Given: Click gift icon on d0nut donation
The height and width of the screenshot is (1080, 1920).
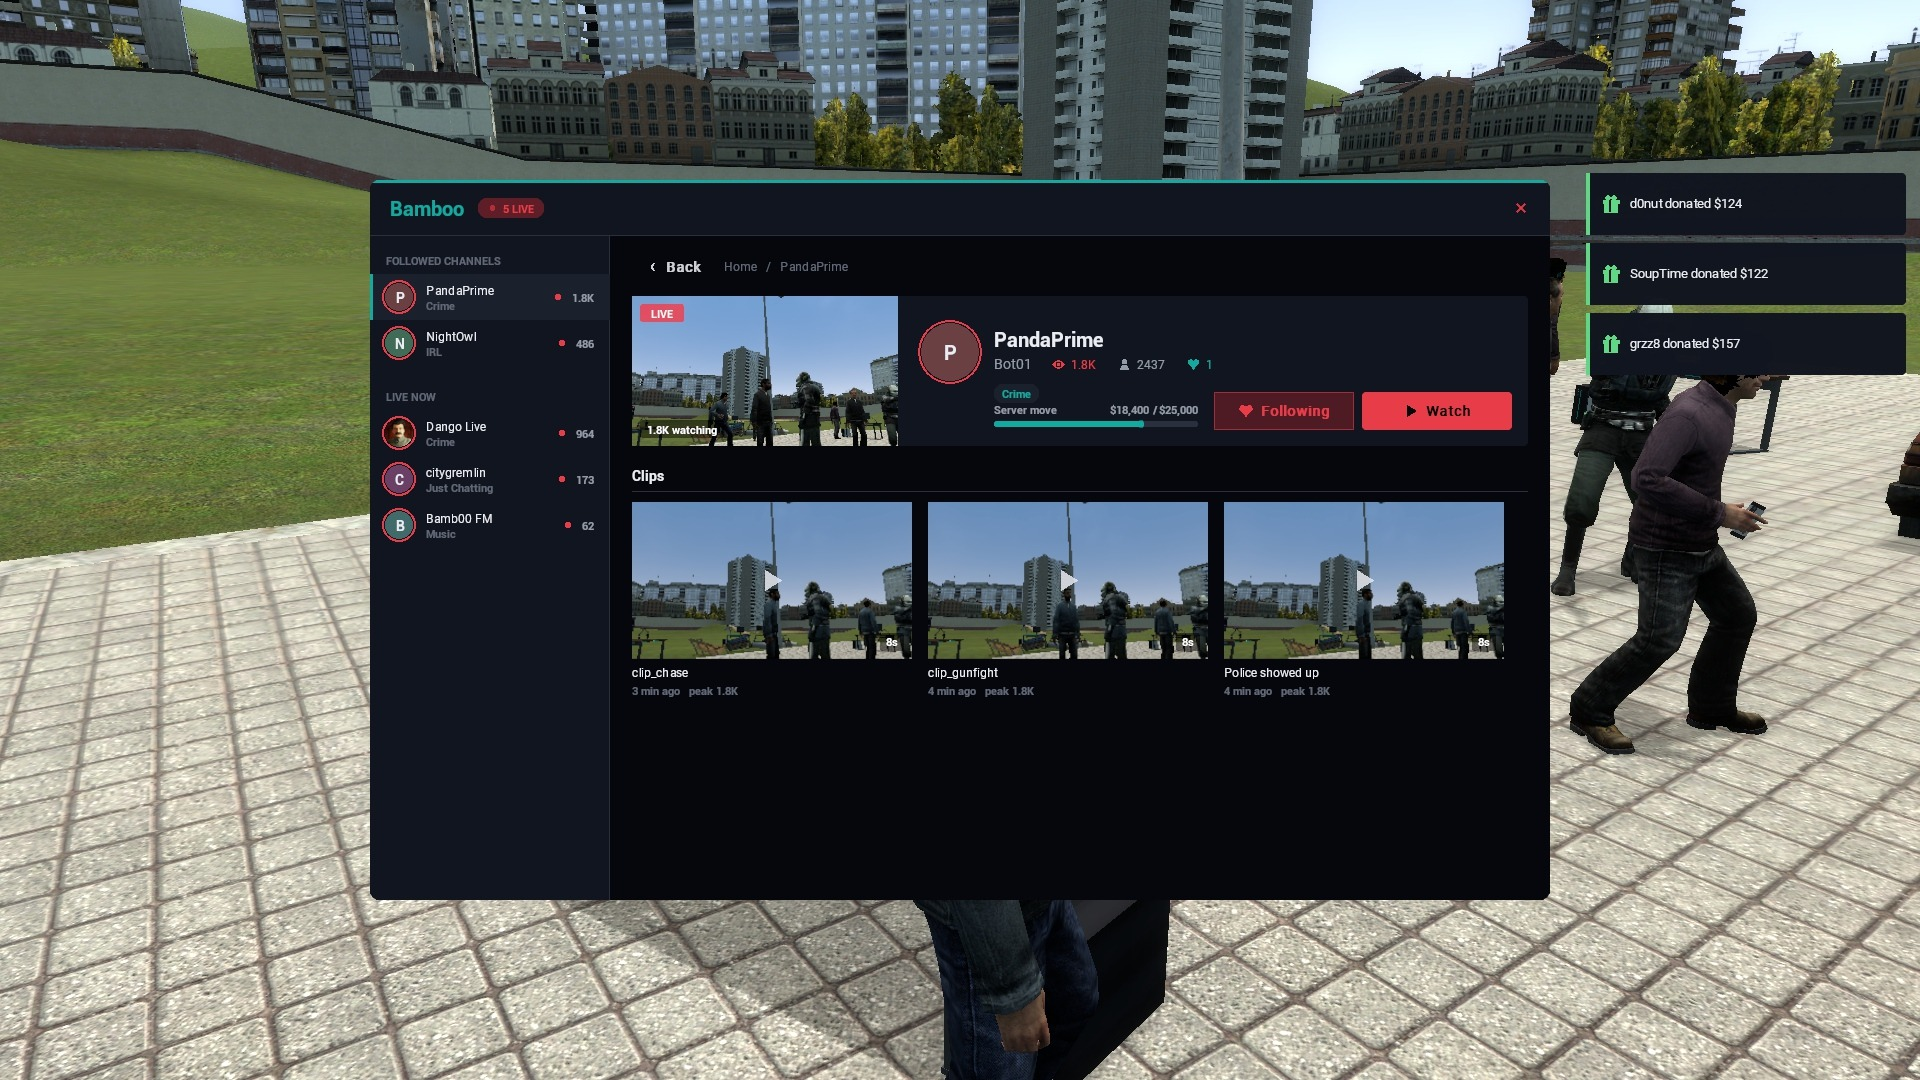Looking at the screenshot, I should click(x=1611, y=204).
